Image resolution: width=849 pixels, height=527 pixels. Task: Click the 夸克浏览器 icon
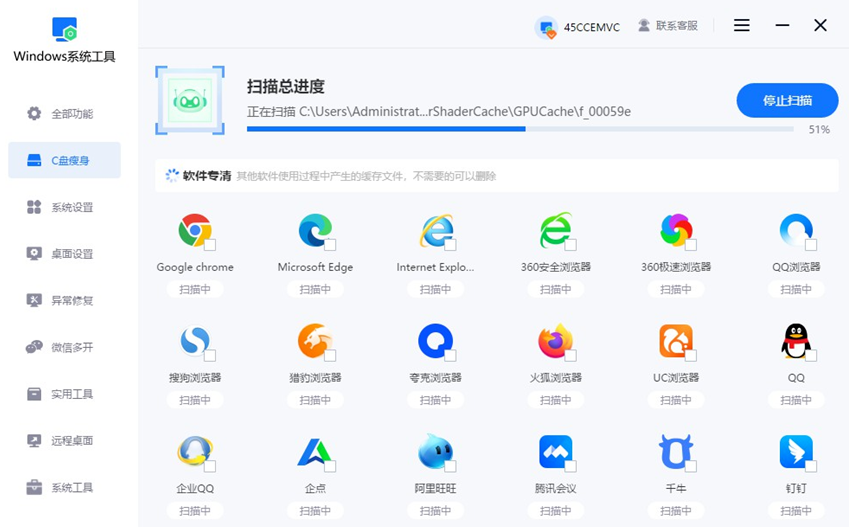(435, 341)
